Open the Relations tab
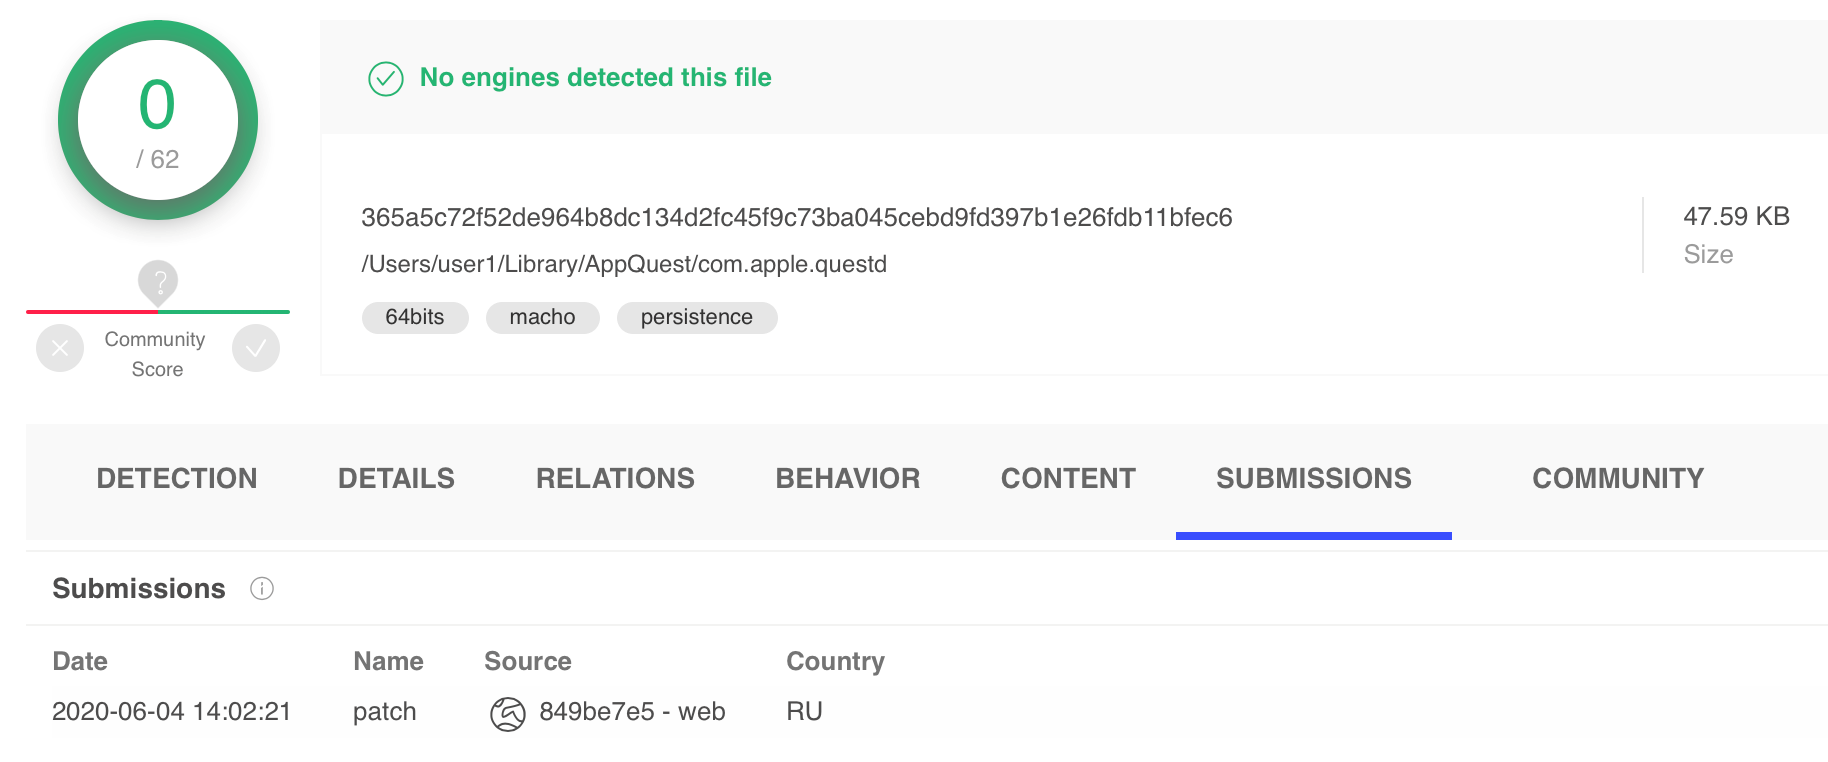The height and width of the screenshot is (762, 1828). pos(615,479)
